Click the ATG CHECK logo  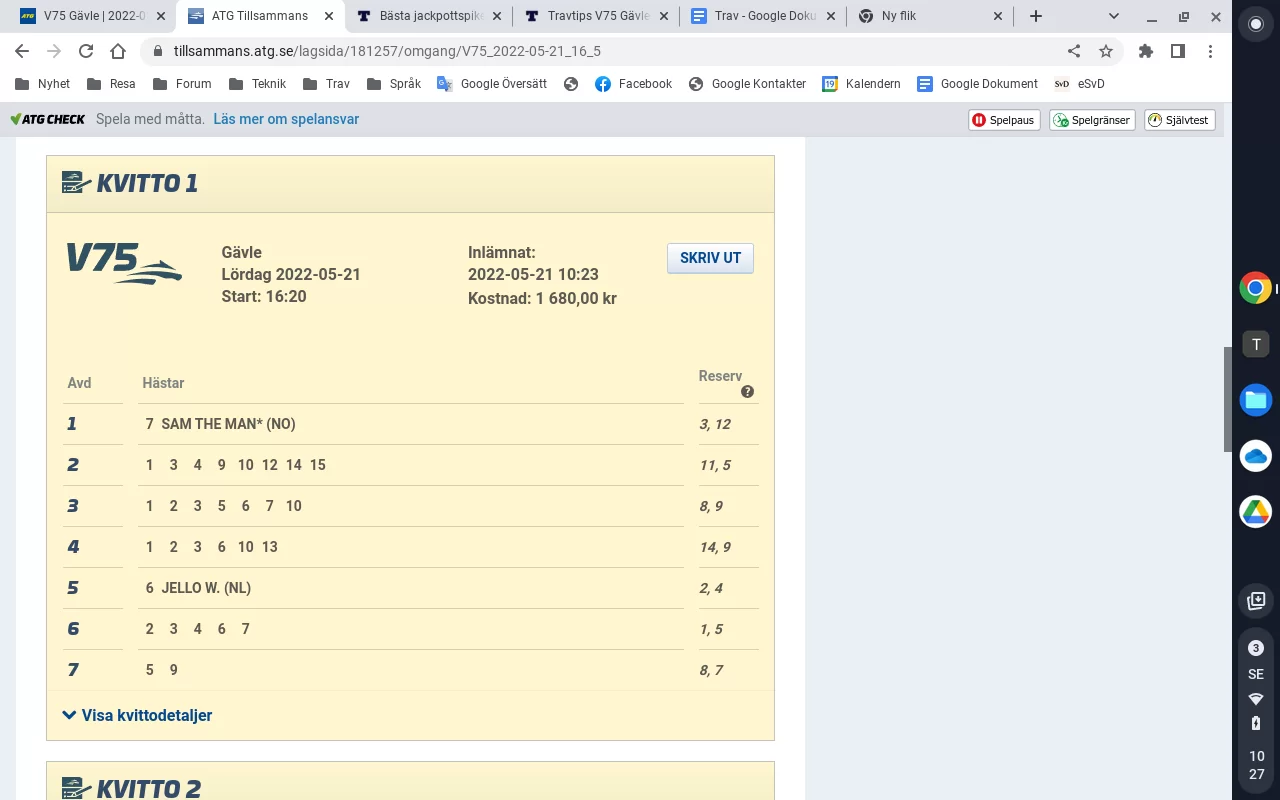point(47,119)
